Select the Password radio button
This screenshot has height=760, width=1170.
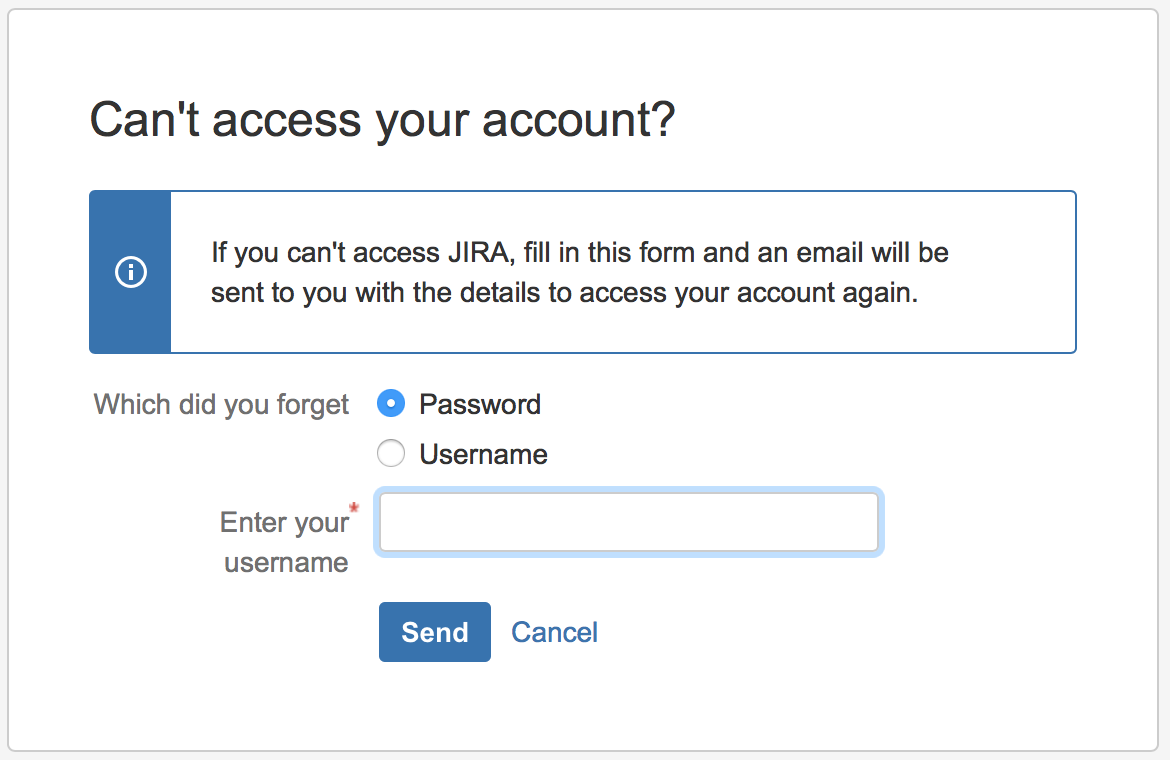click(391, 403)
